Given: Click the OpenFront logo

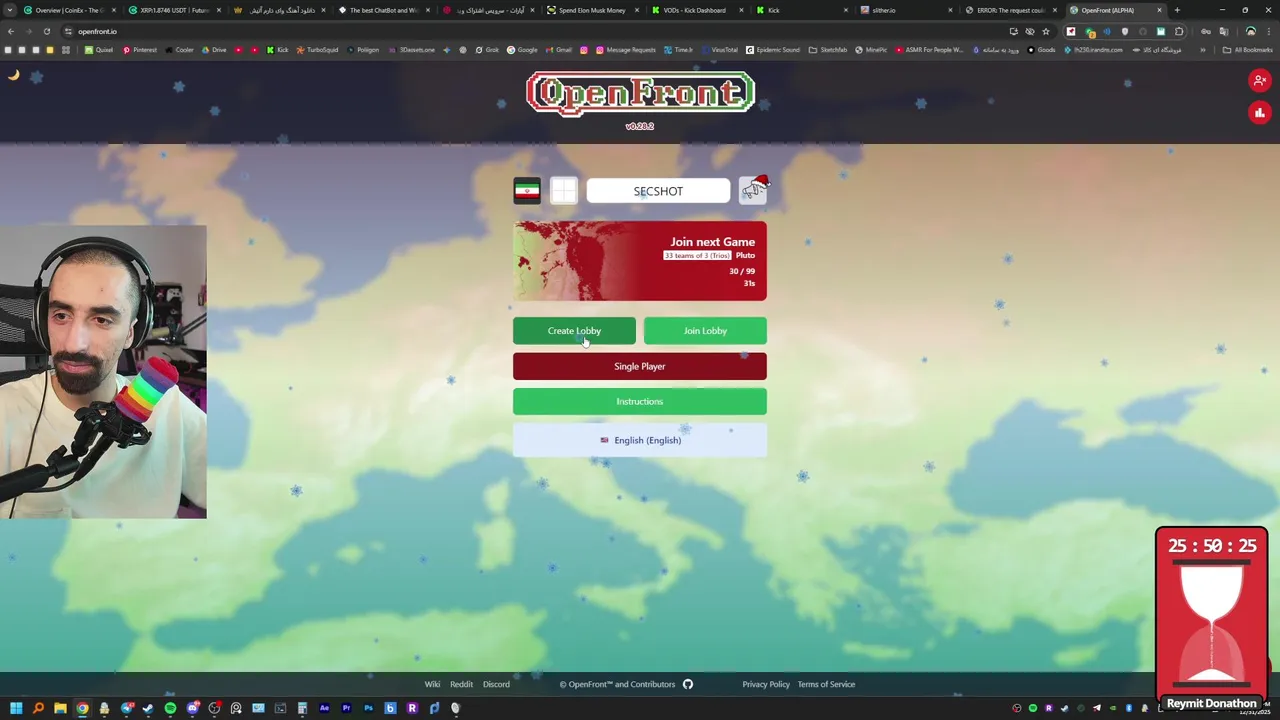Looking at the screenshot, I should pos(640,93).
